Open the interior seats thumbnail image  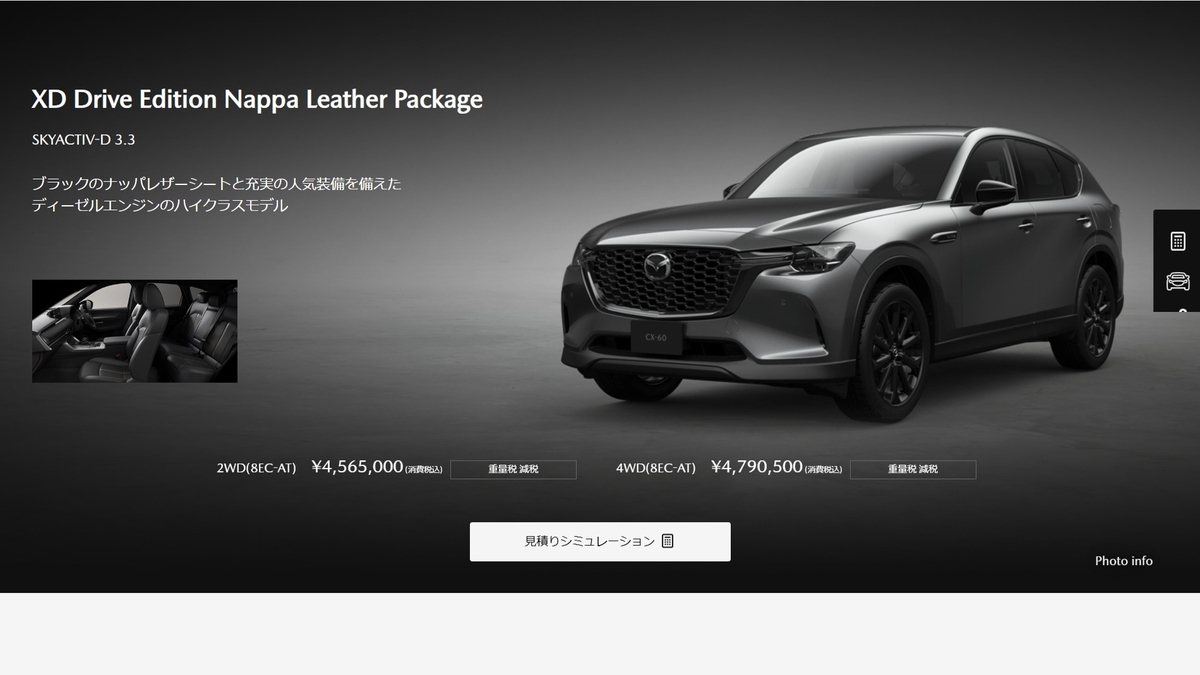[135, 331]
